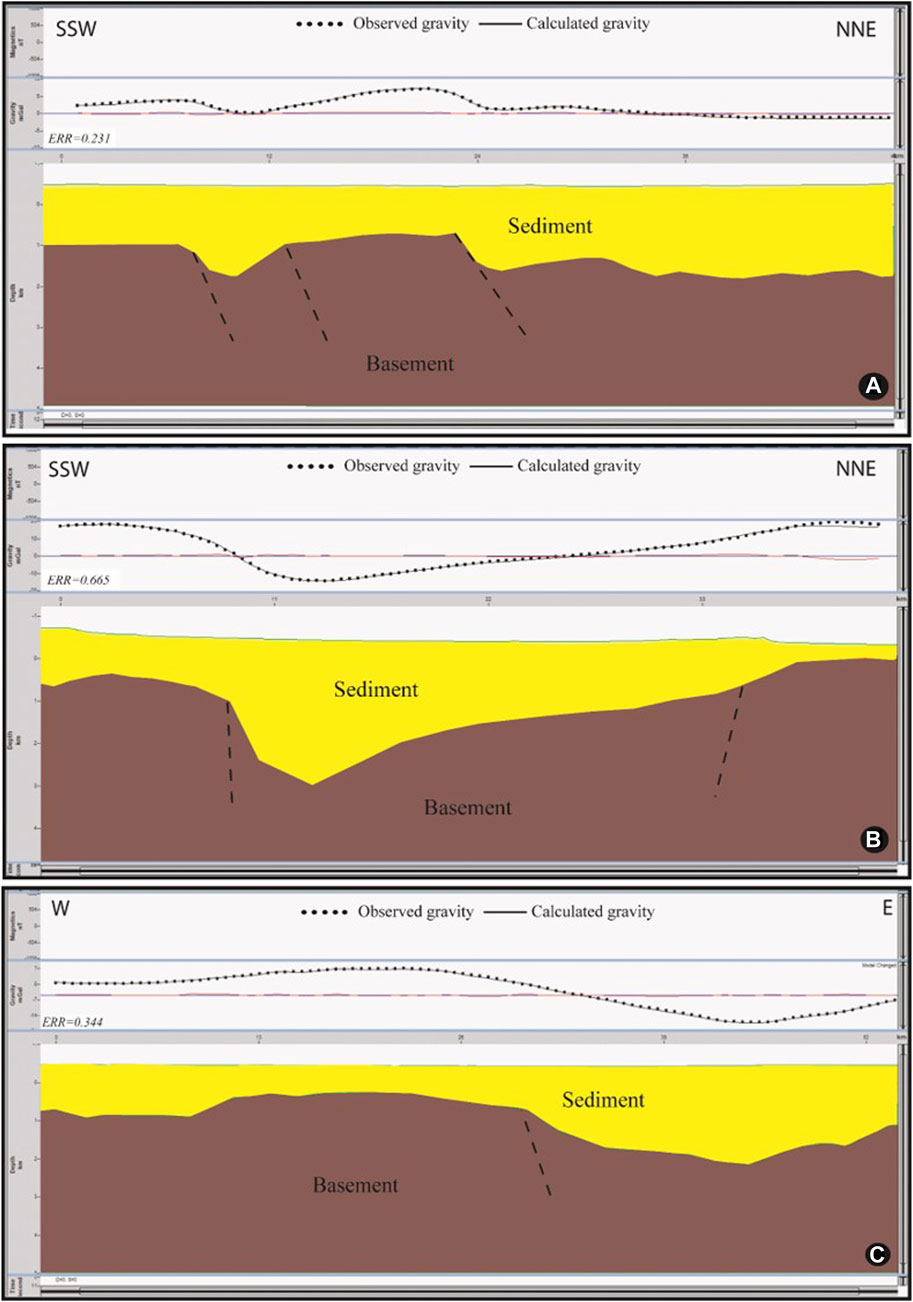This screenshot has height=1302, width=913.
Task: Click Calculated gravity legend text in panel A
Action: [590, 23]
